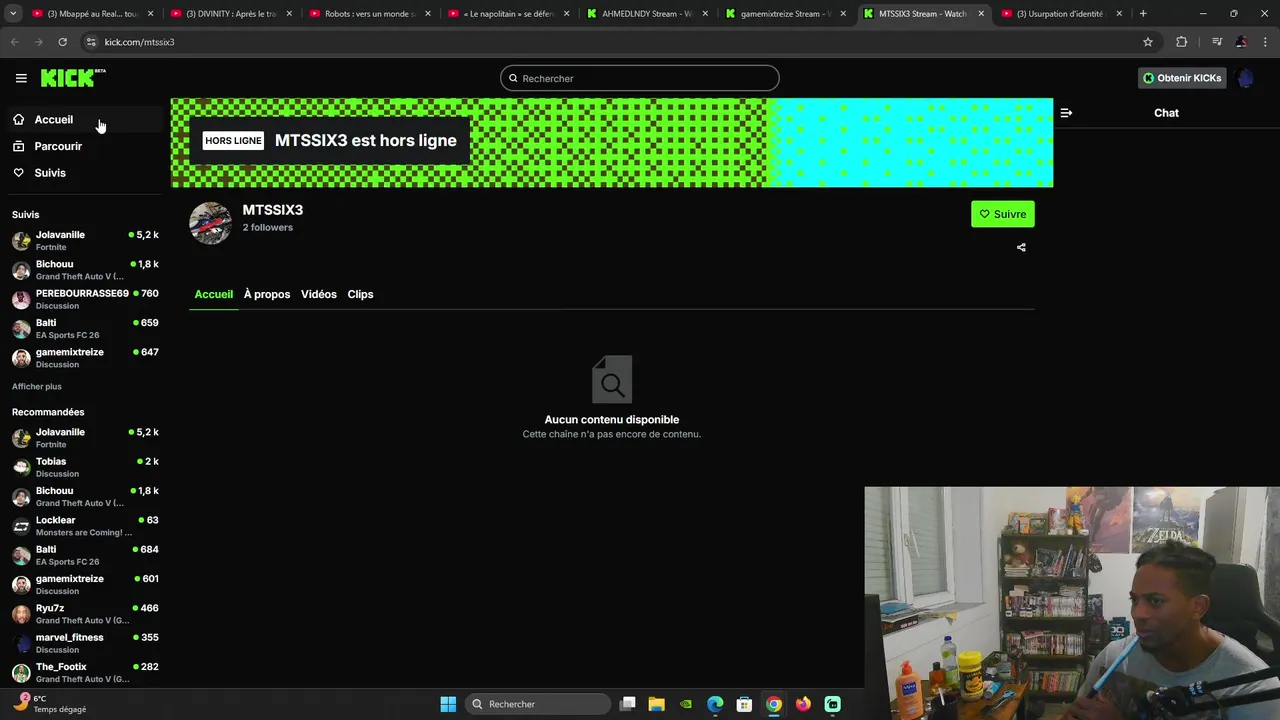Click Afficher plus under Suivis

point(37,386)
